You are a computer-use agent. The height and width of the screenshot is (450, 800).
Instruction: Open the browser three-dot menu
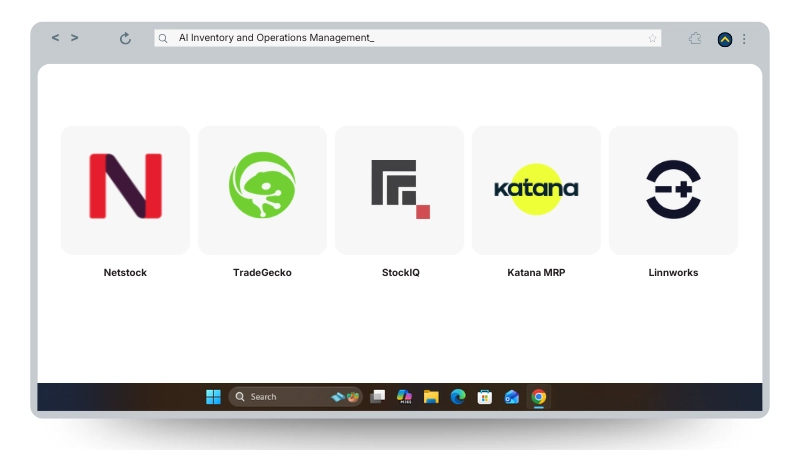click(744, 39)
